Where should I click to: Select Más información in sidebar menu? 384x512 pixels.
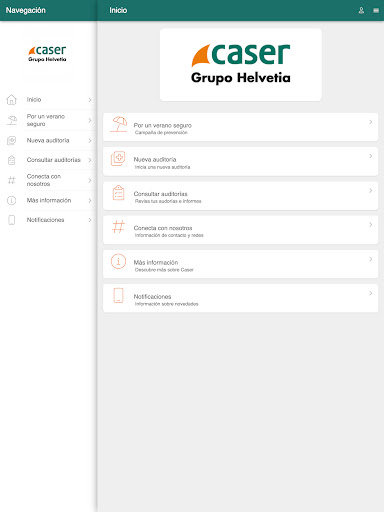49,200
